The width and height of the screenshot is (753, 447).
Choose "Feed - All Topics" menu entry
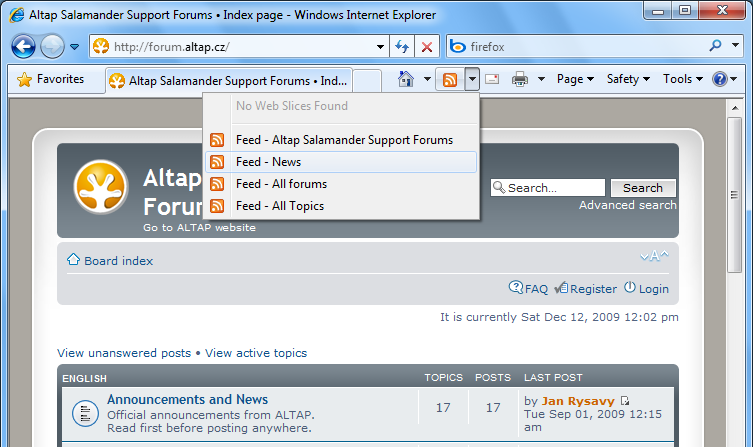pyautogui.click(x=279, y=206)
